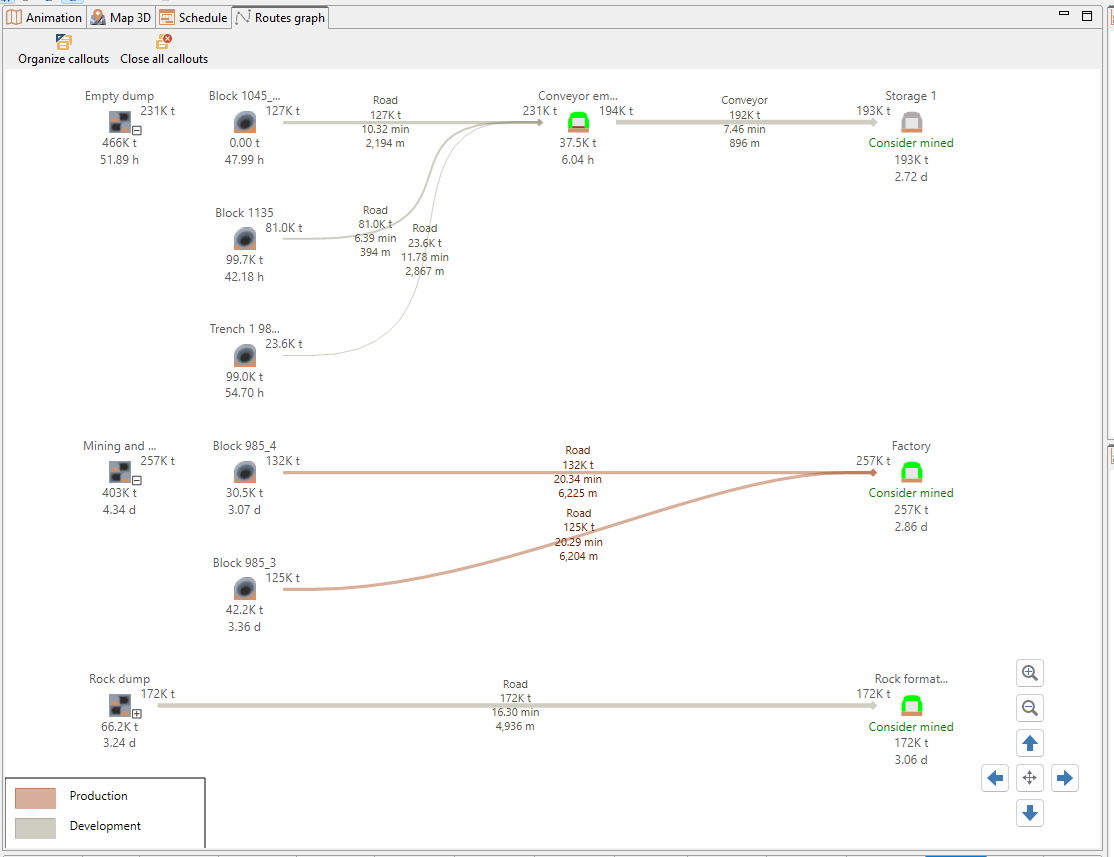Zoom out of the routes graph
This screenshot has width=1114, height=857.
1029,708
